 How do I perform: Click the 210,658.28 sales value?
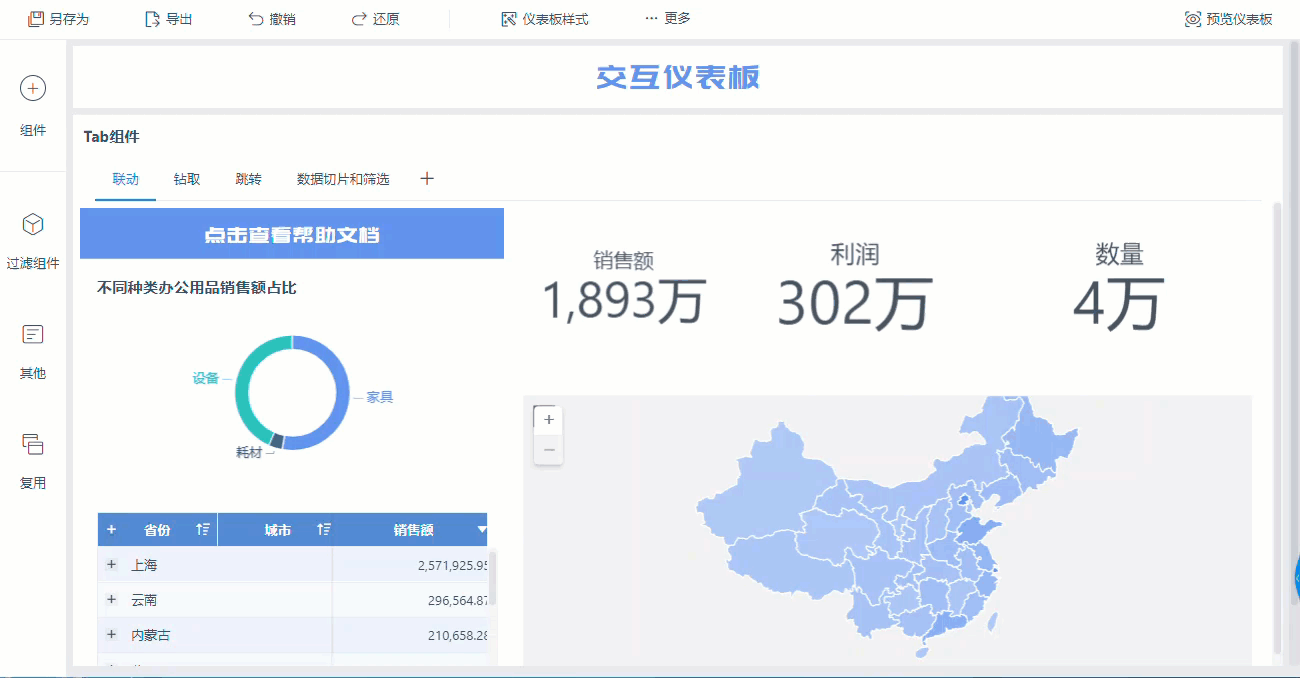pos(457,636)
